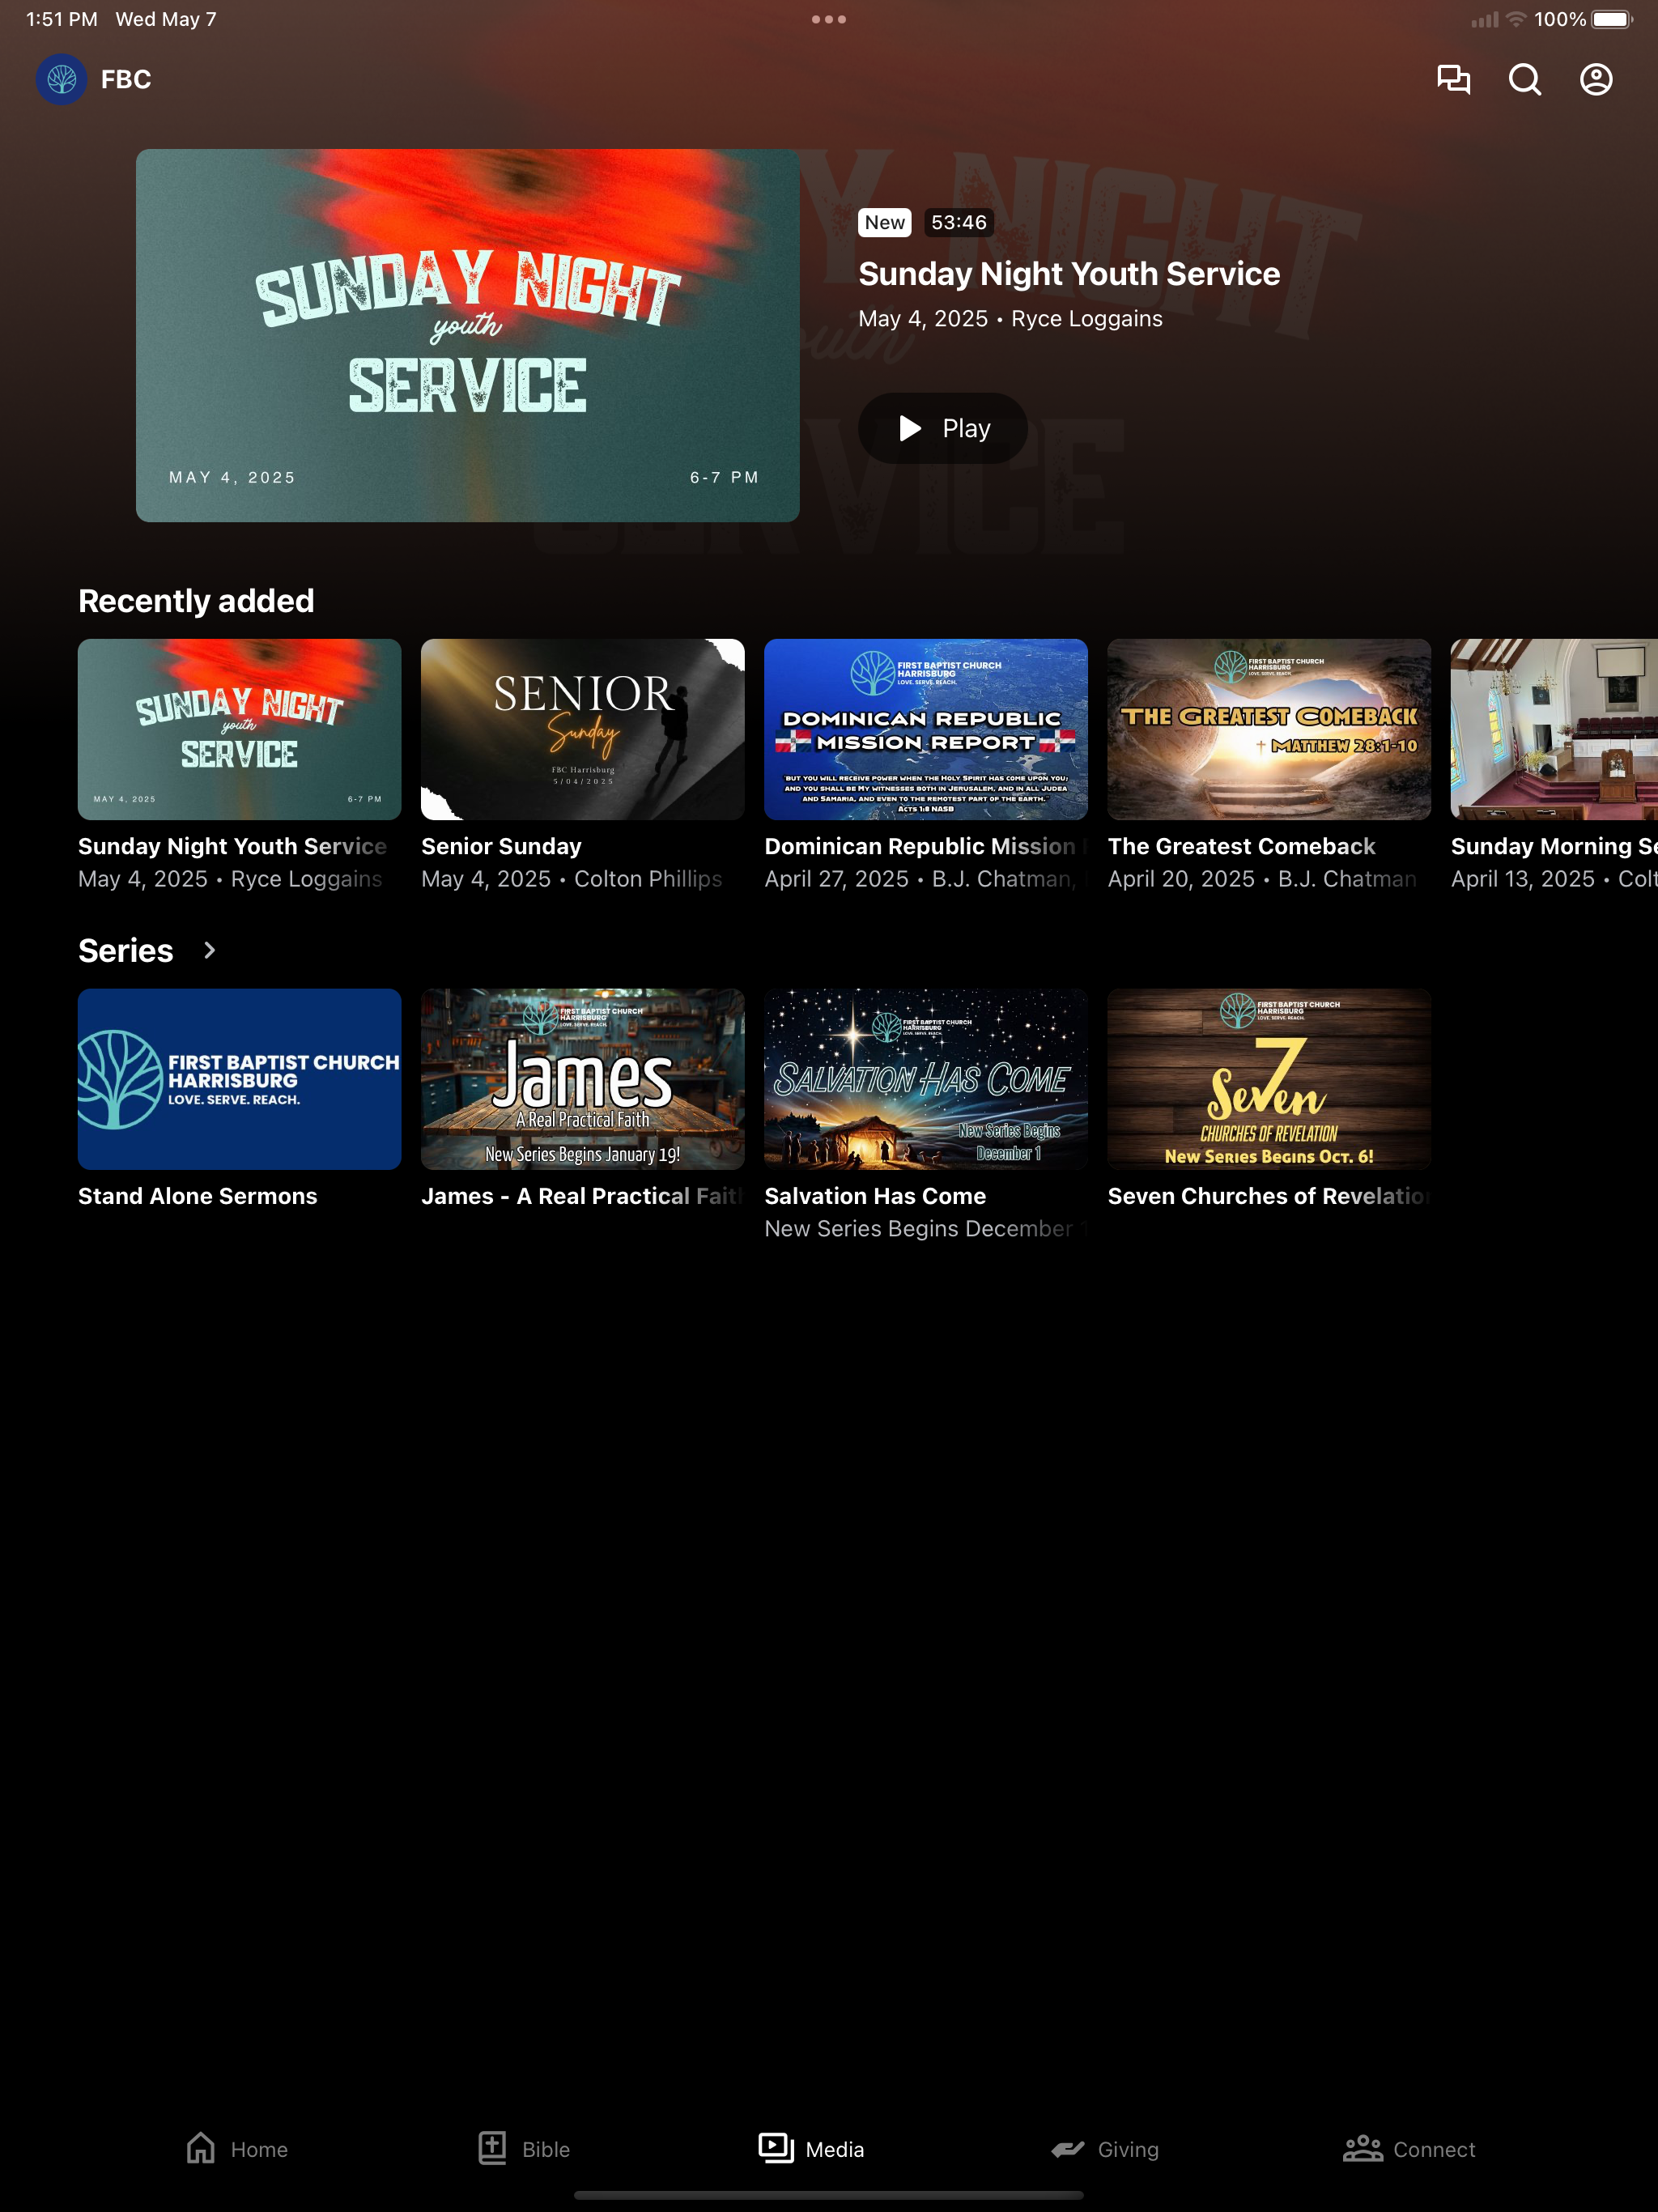Tap the search magnifier icon

click(x=1524, y=79)
